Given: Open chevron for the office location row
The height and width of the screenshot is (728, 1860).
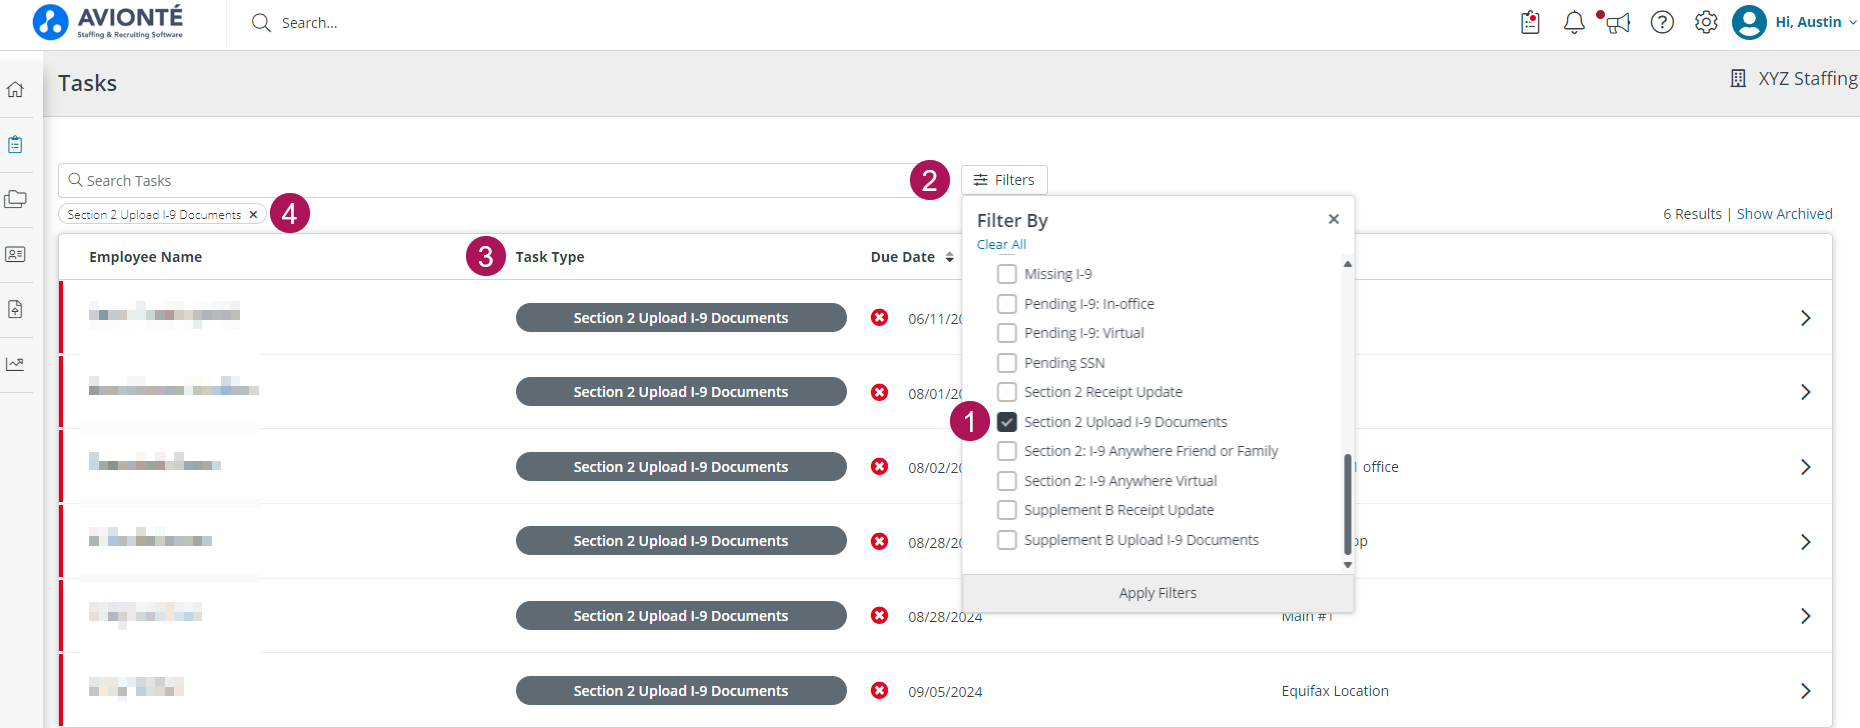Looking at the screenshot, I should 1805,467.
